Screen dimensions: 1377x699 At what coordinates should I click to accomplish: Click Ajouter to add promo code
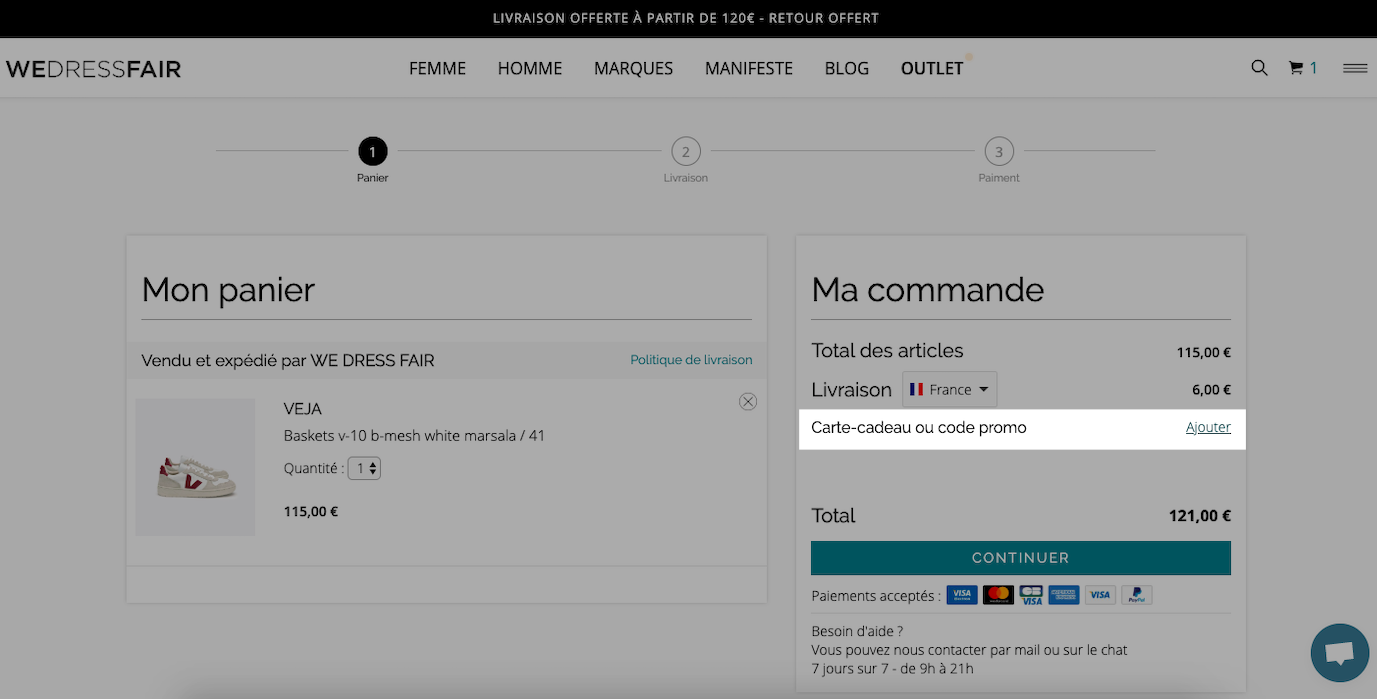[1208, 428]
